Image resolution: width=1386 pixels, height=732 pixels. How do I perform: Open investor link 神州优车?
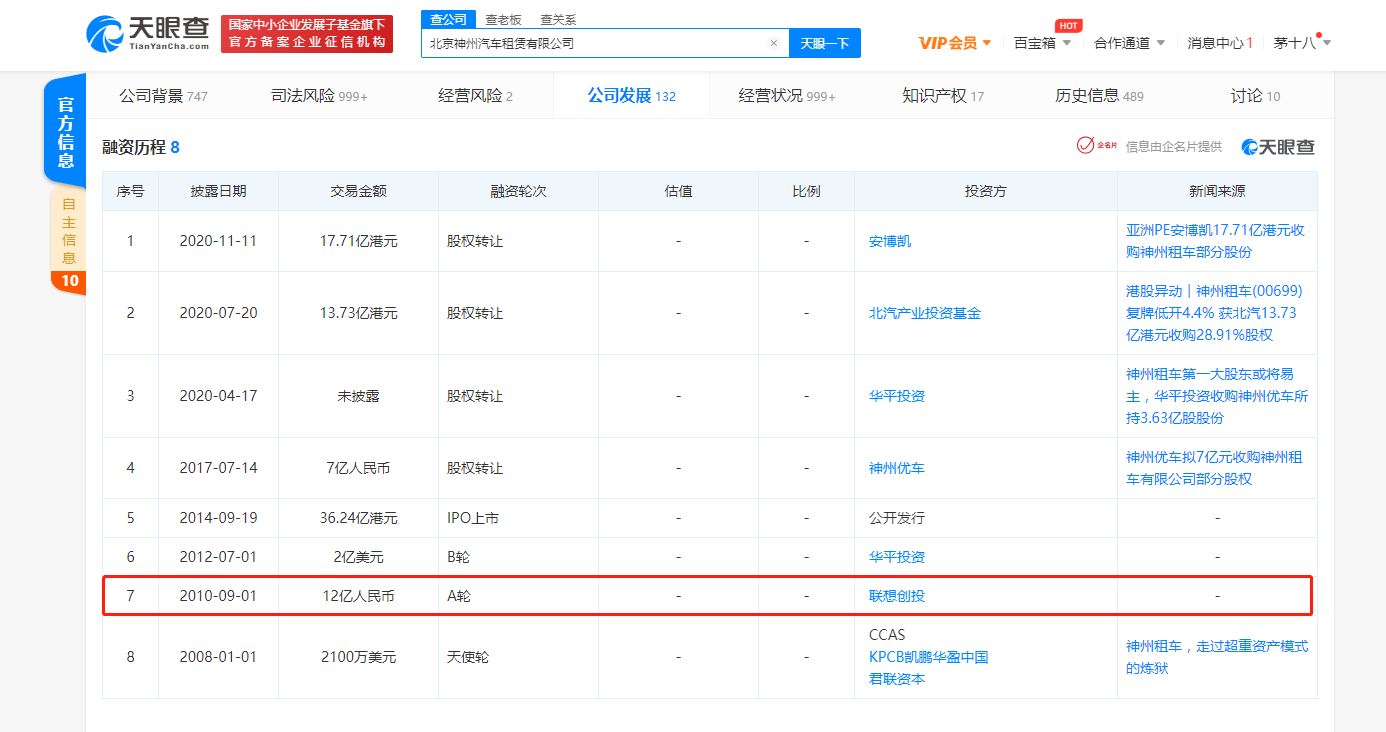click(897, 468)
